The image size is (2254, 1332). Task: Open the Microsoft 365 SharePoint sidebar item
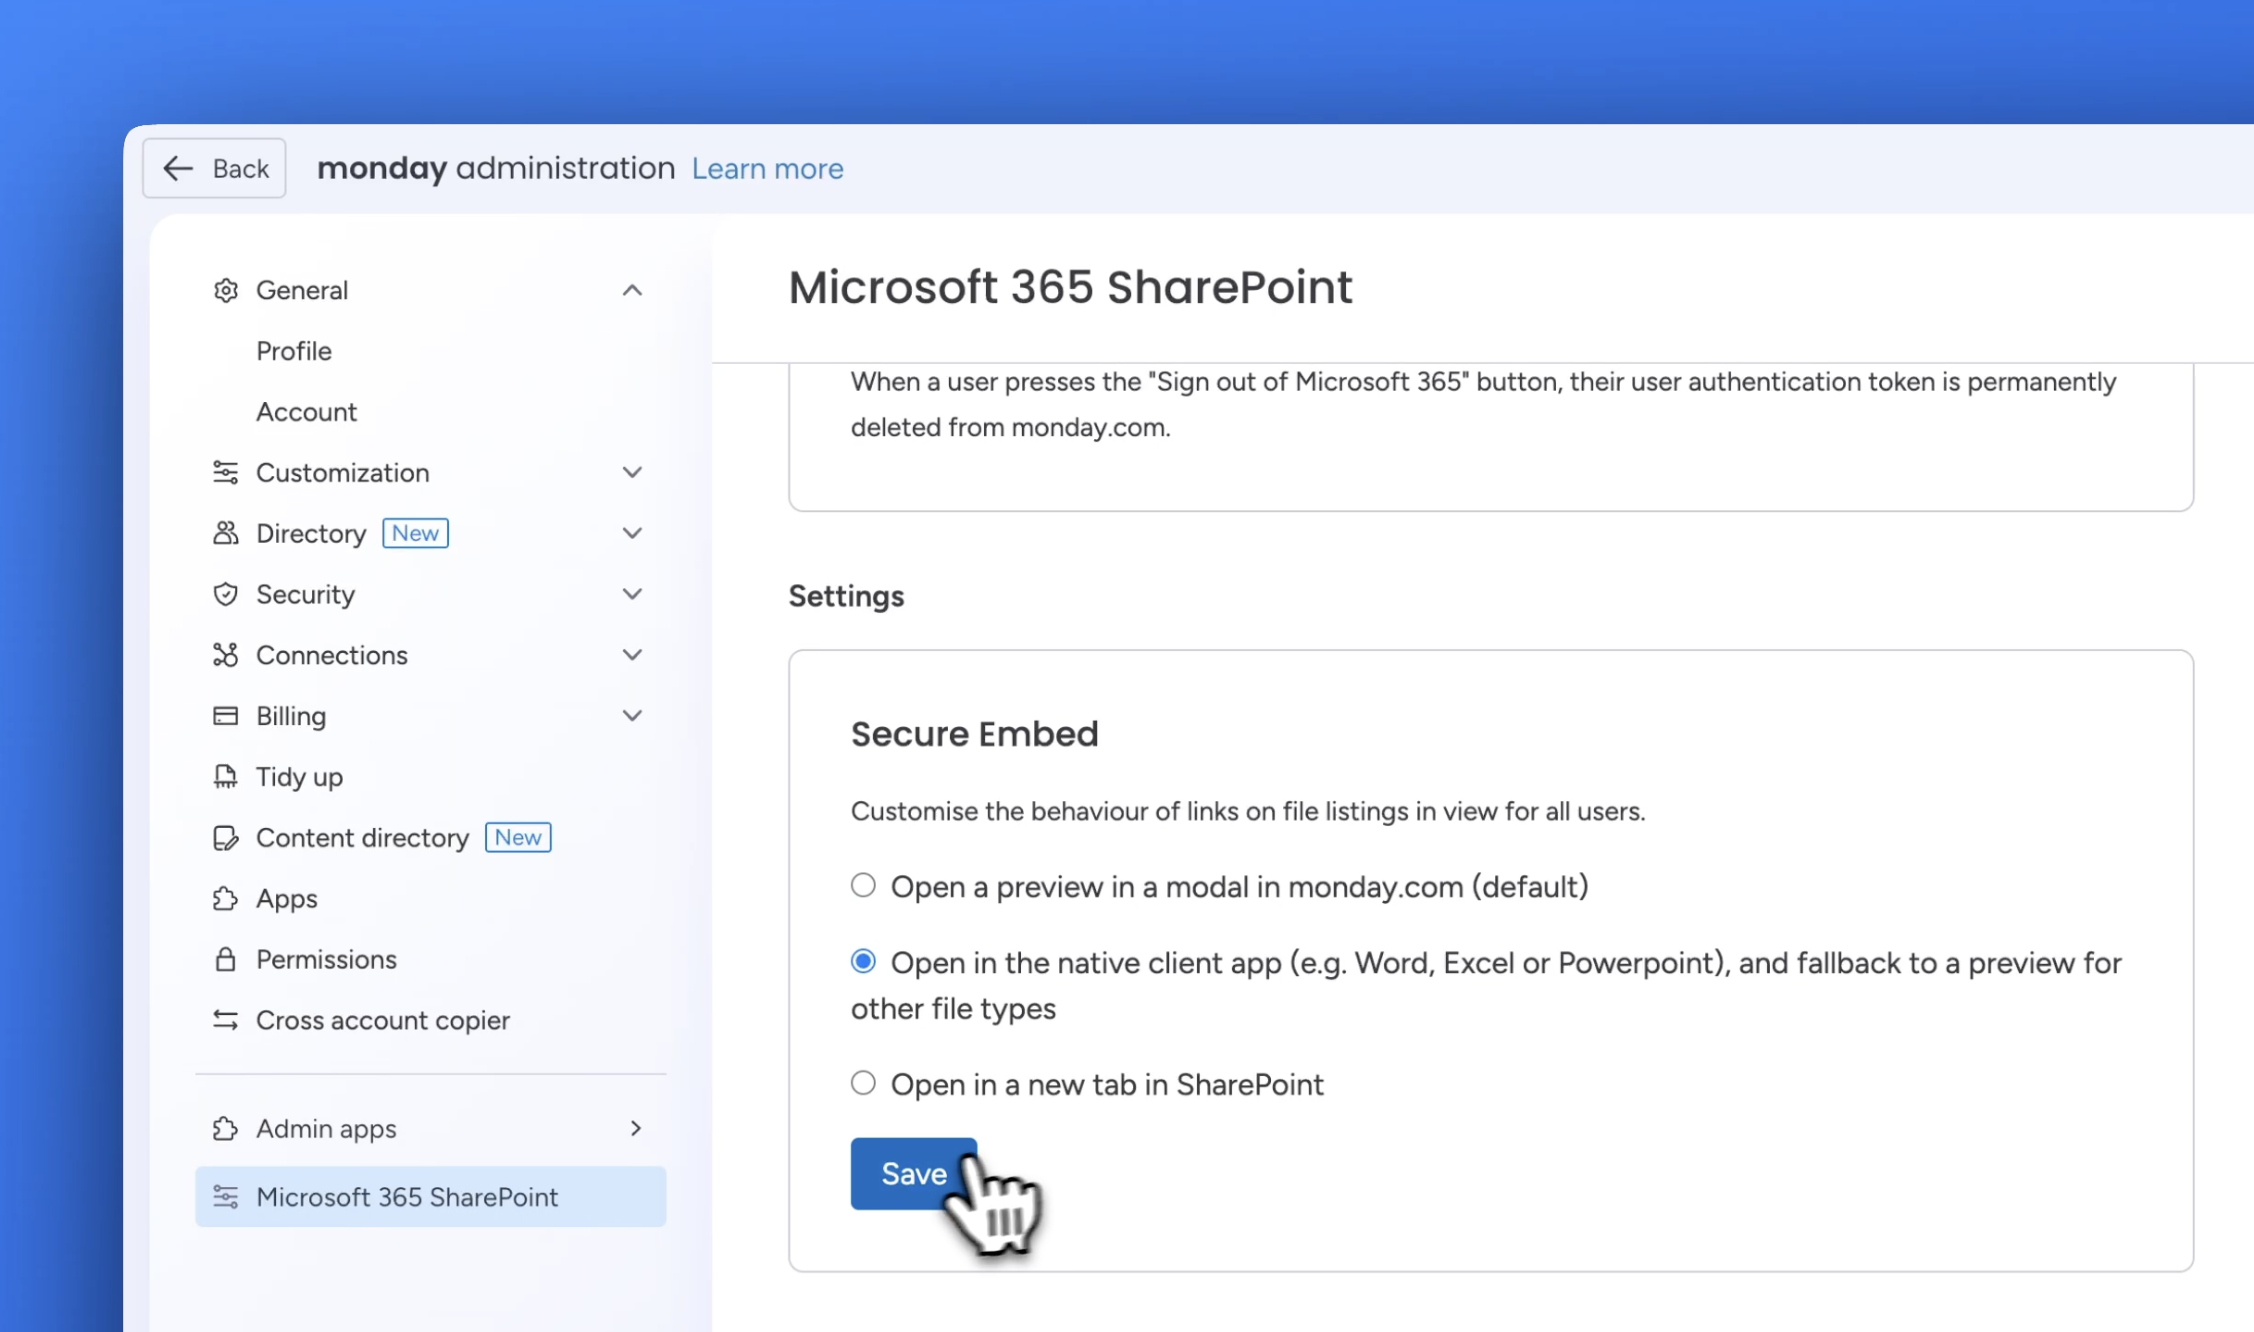coord(406,1196)
